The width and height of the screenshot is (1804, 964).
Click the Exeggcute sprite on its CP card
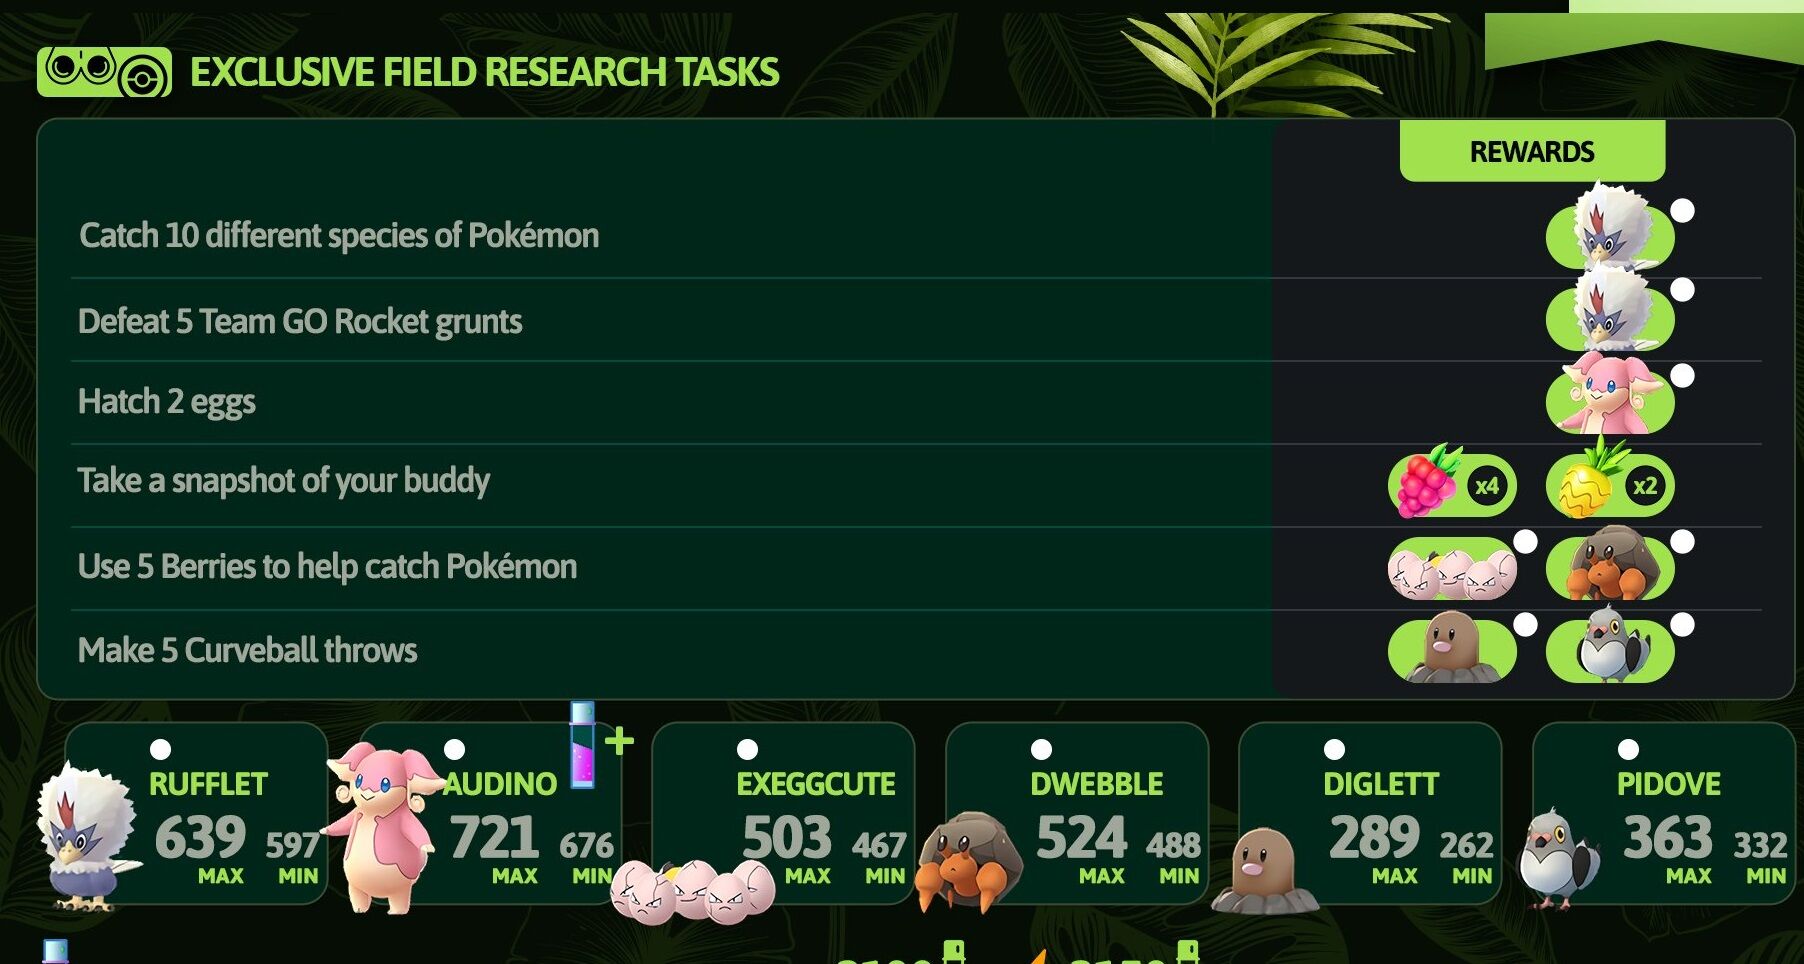click(x=692, y=891)
